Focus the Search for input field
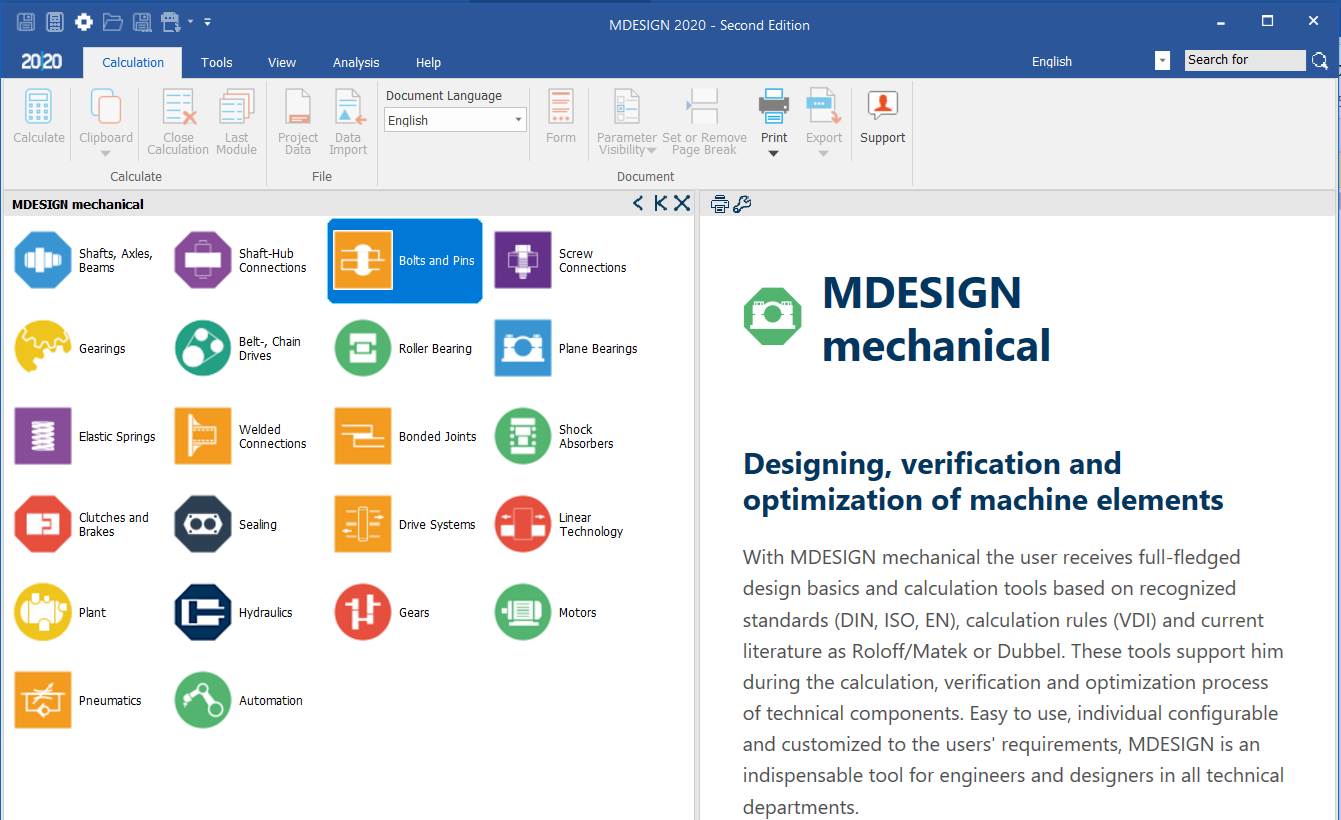This screenshot has width=1341, height=820. [x=1245, y=60]
